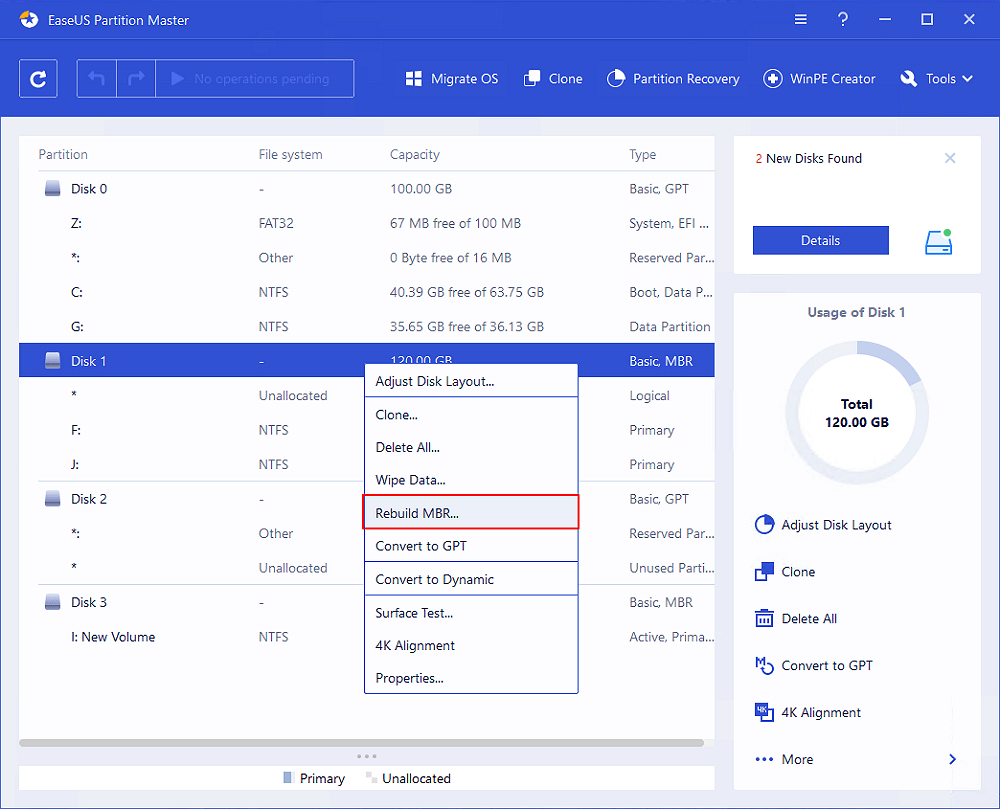Click the new disk drive icon
This screenshot has width=1000, height=809.
pos(938,242)
